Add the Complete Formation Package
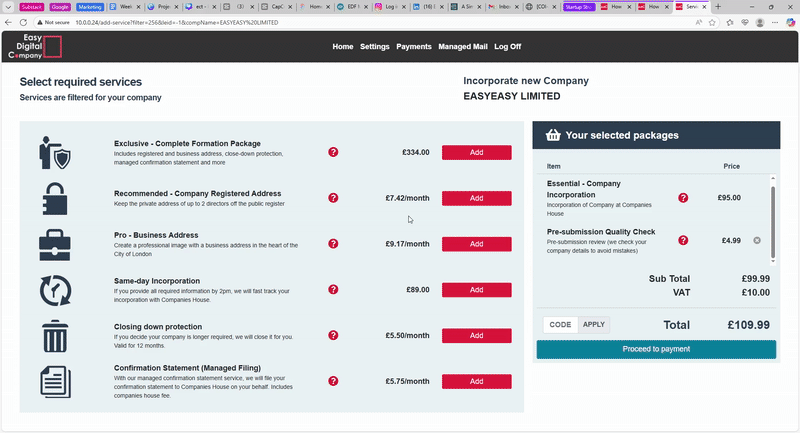 pos(476,152)
